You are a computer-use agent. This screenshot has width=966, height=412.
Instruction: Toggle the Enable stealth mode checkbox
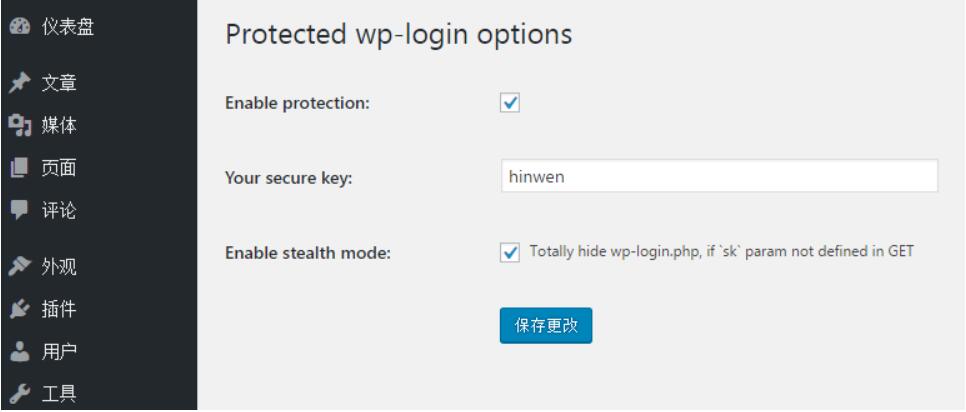pyautogui.click(x=509, y=252)
